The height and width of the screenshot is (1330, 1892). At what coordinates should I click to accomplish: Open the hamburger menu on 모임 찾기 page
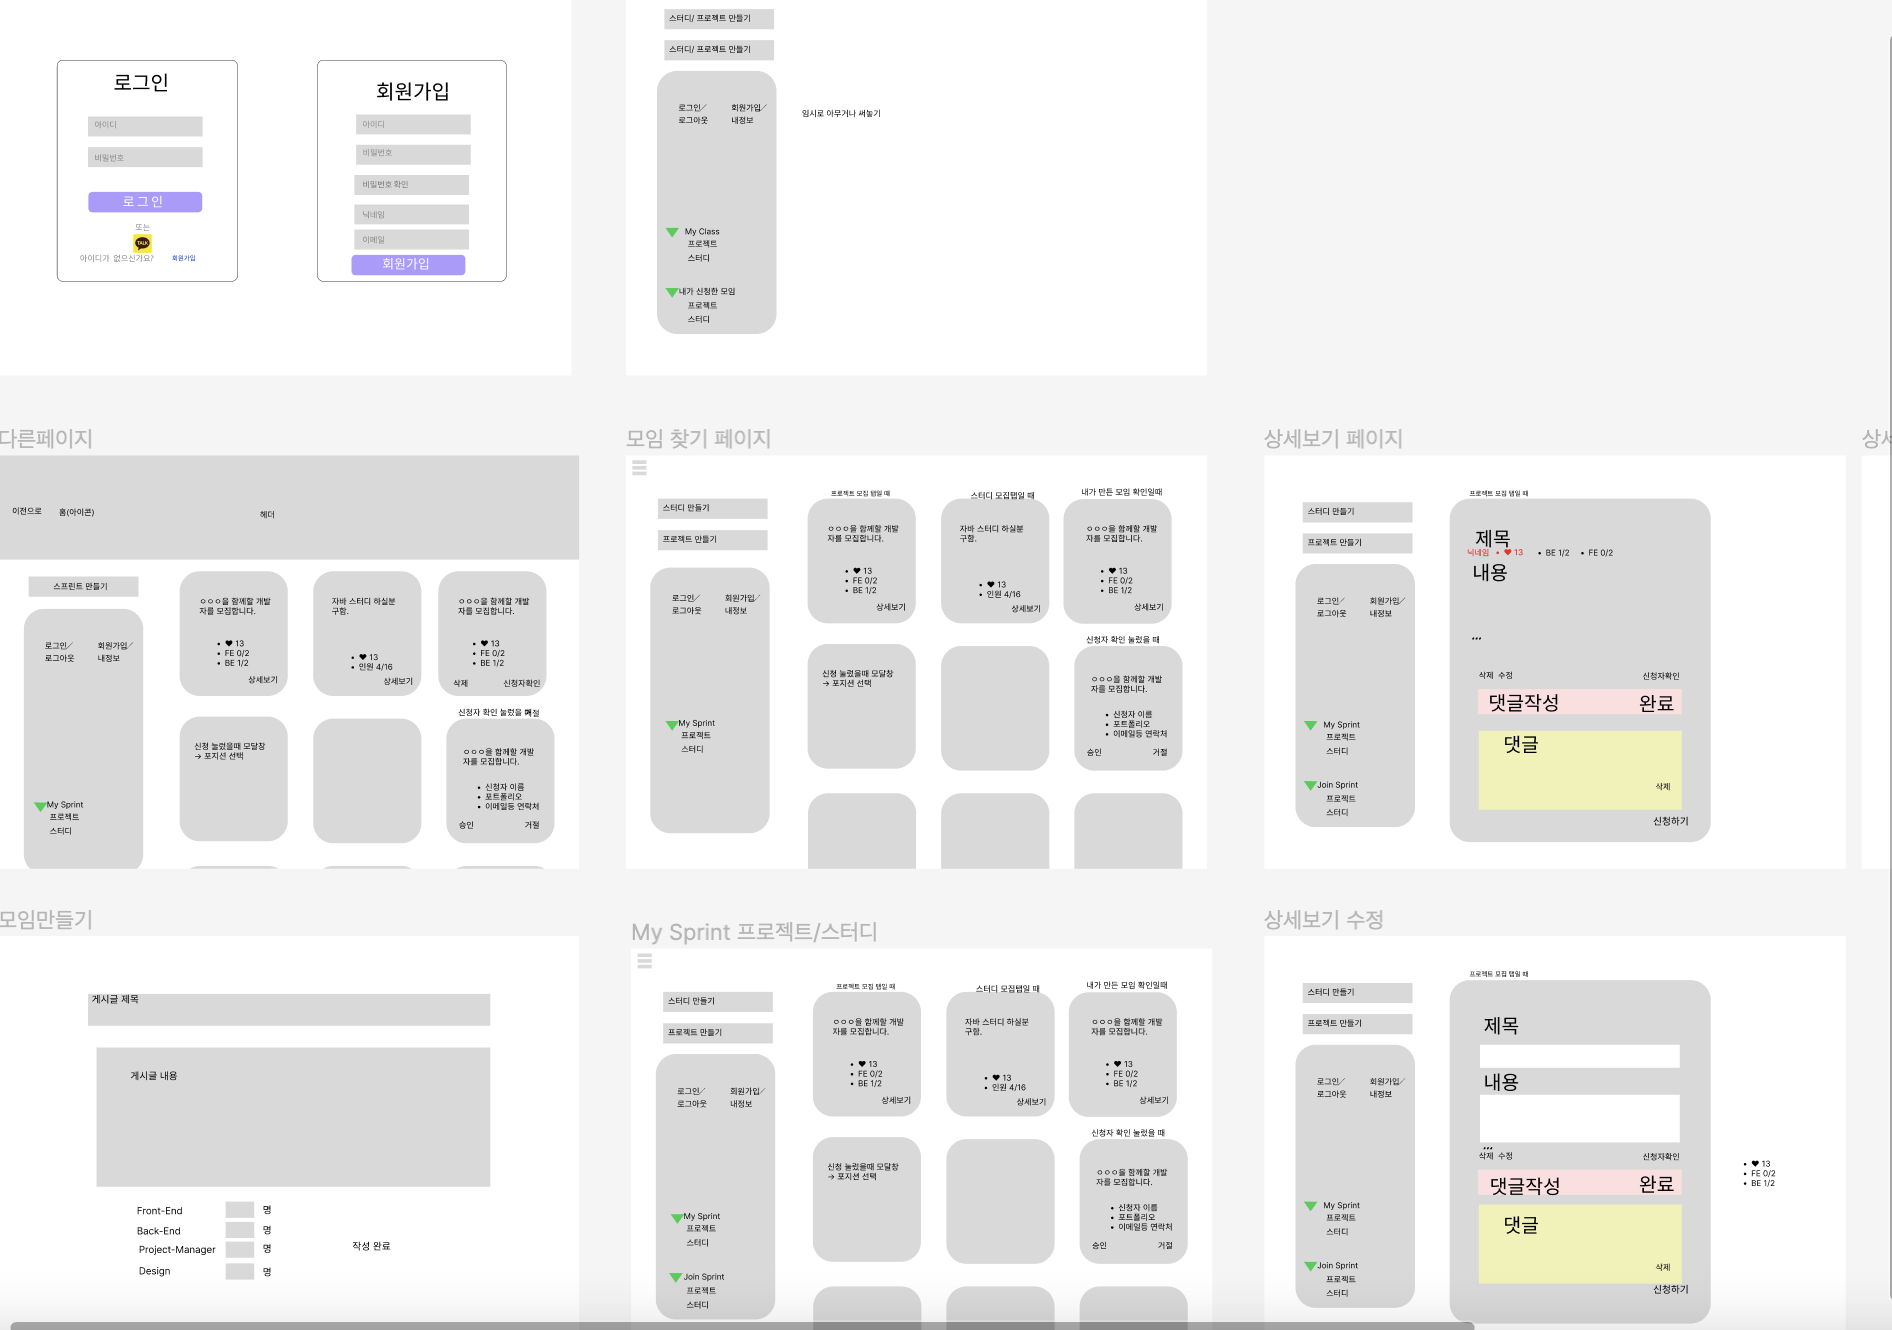pyautogui.click(x=640, y=466)
